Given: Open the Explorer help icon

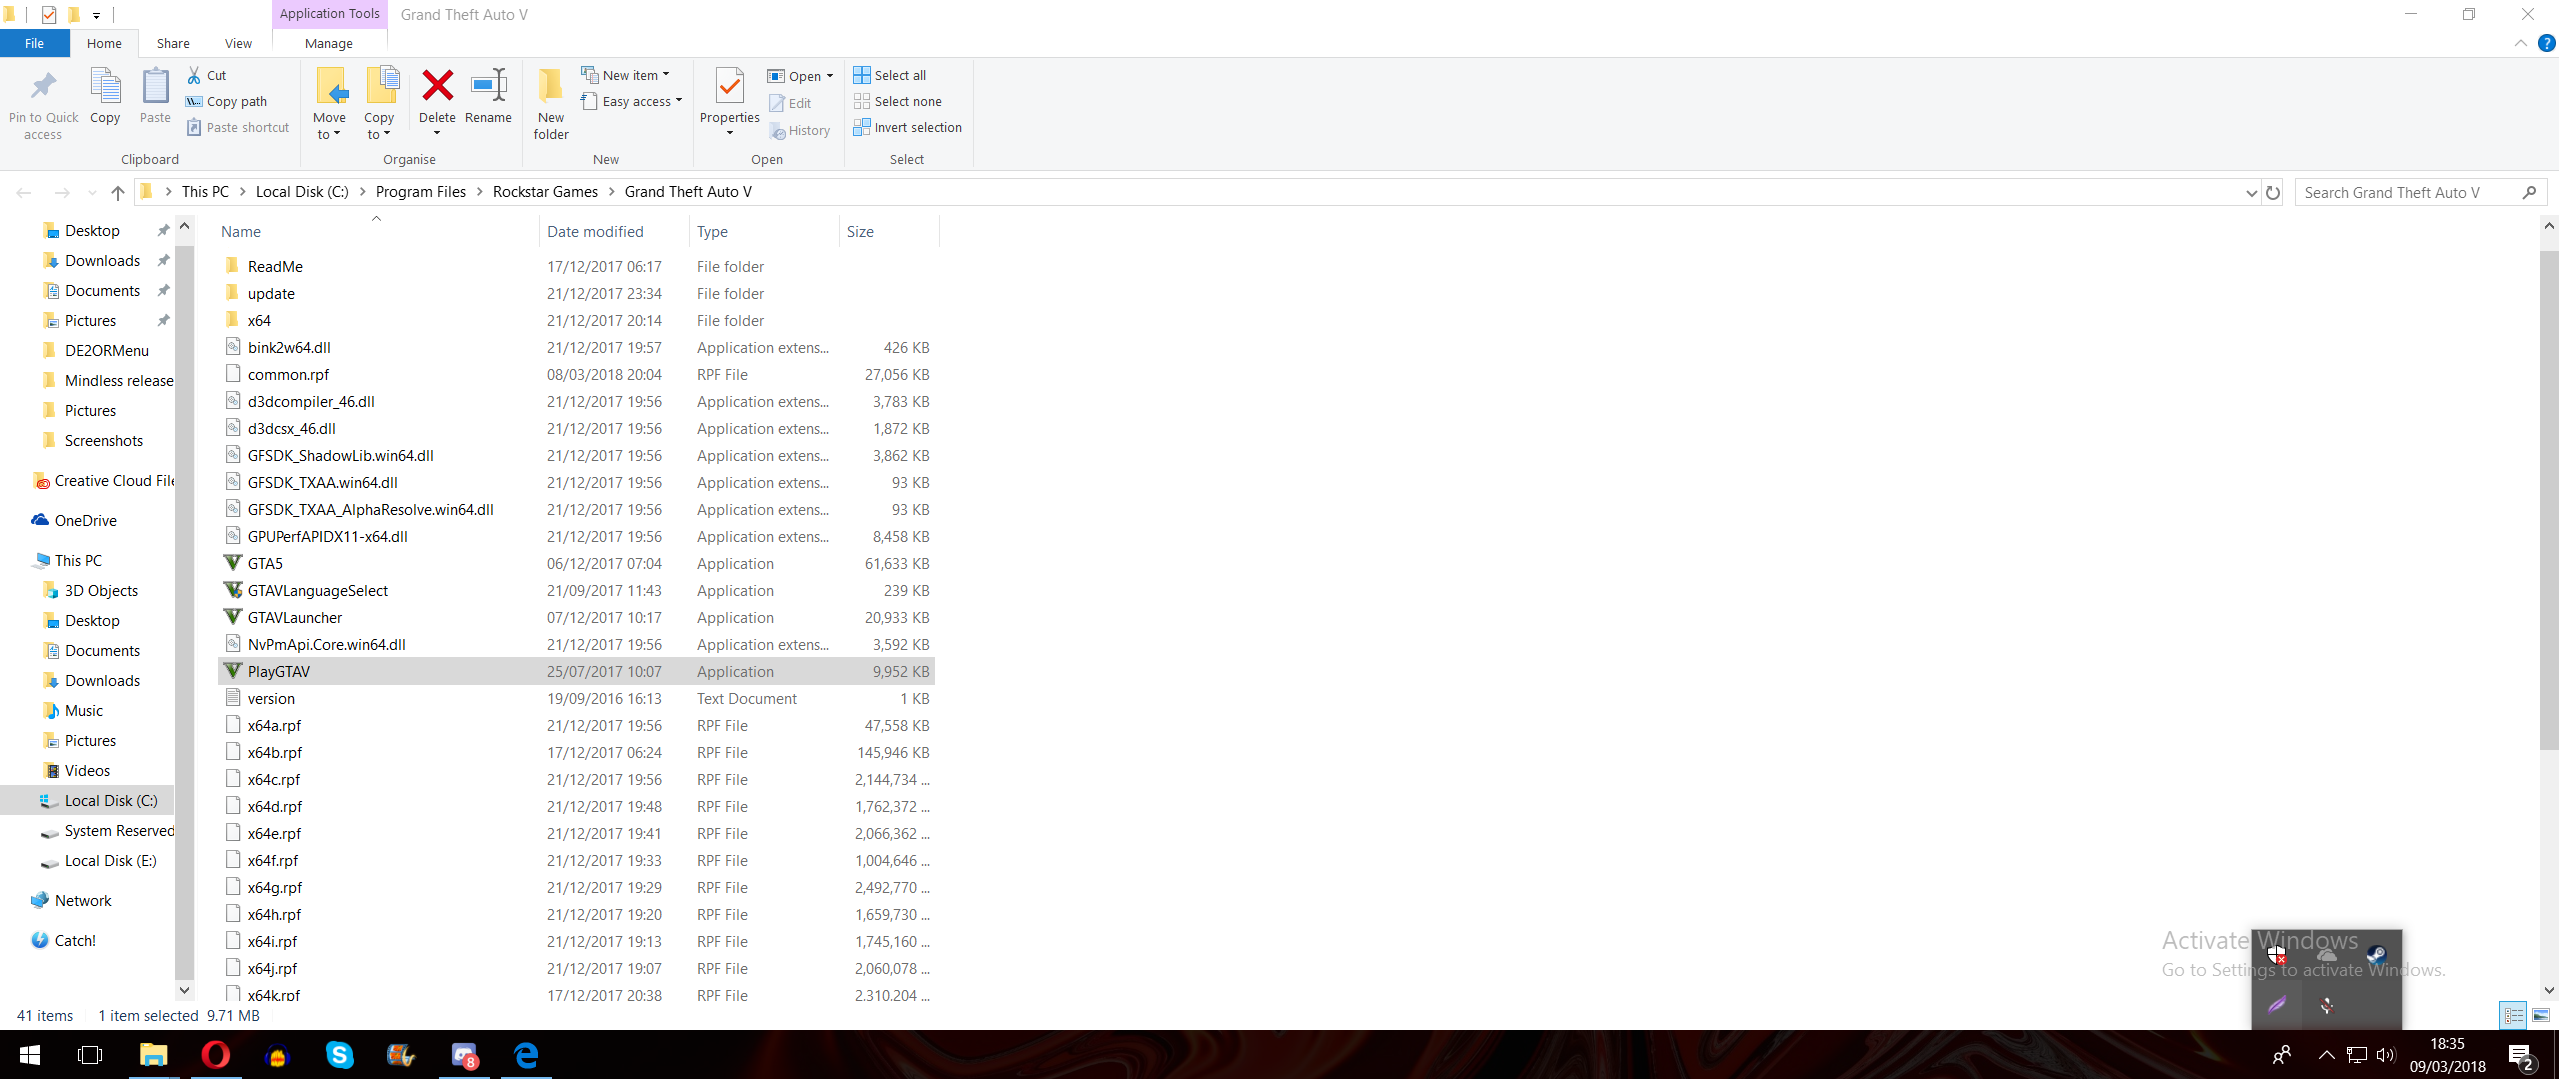Looking at the screenshot, I should pyautogui.click(x=2546, y=43).
